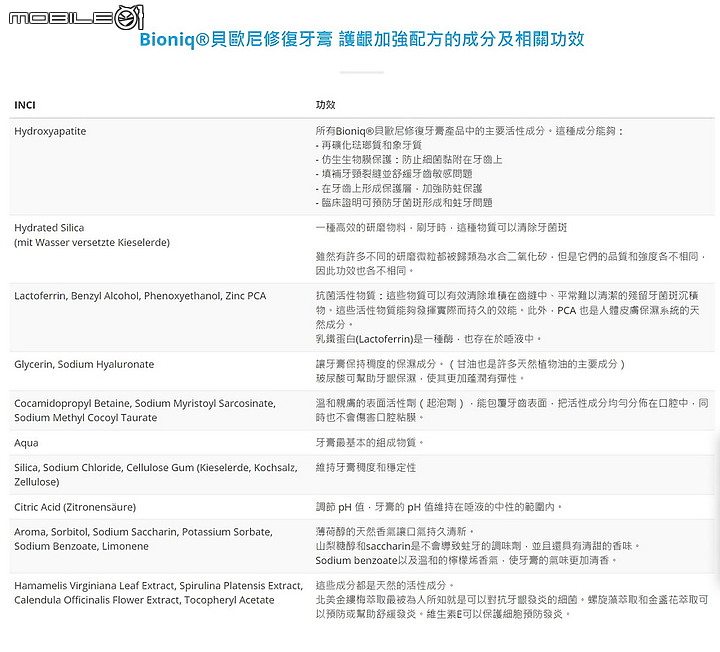Select the Aroma, Sorbitol, Sodium Saccharin line

tap(143, 532)
